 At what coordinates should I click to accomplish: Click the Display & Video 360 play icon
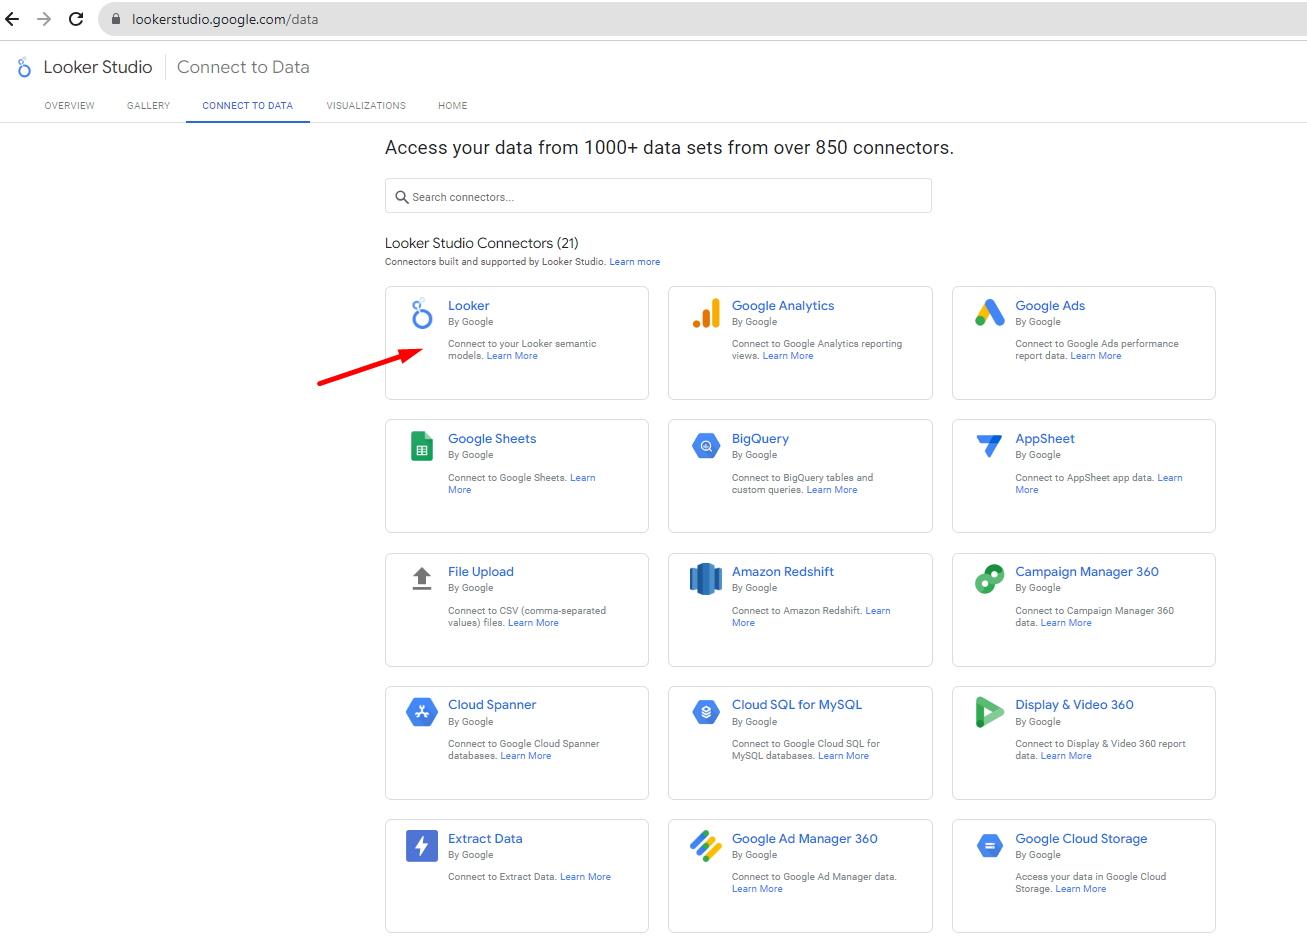tap(989, 712)
